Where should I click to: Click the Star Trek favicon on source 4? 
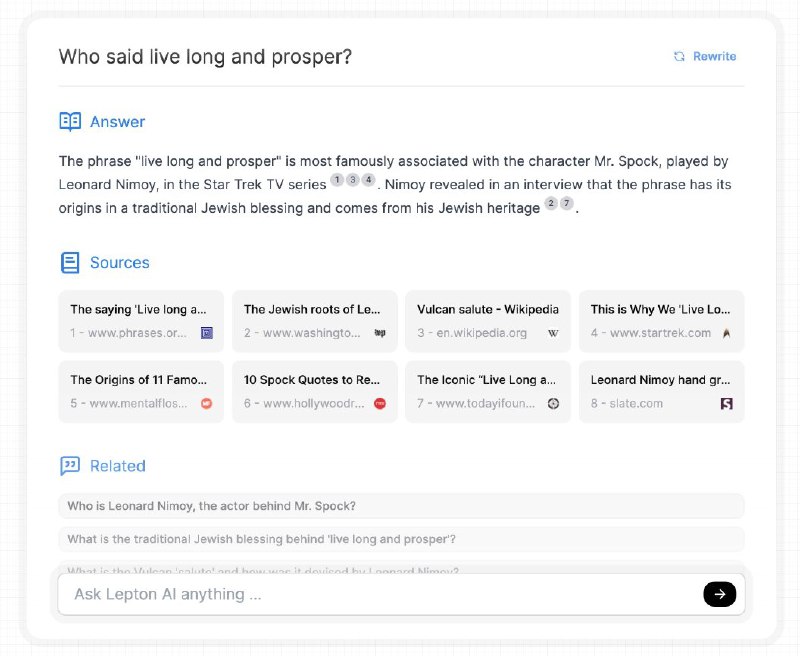click(727, 333)
